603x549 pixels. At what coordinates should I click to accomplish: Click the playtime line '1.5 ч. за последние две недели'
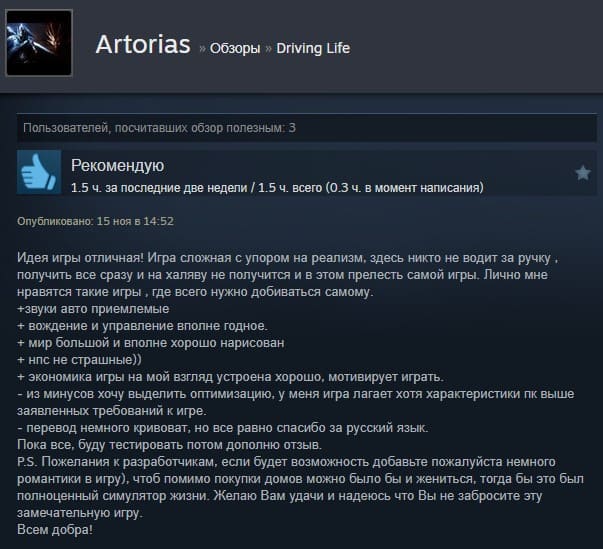click(159, 188)
